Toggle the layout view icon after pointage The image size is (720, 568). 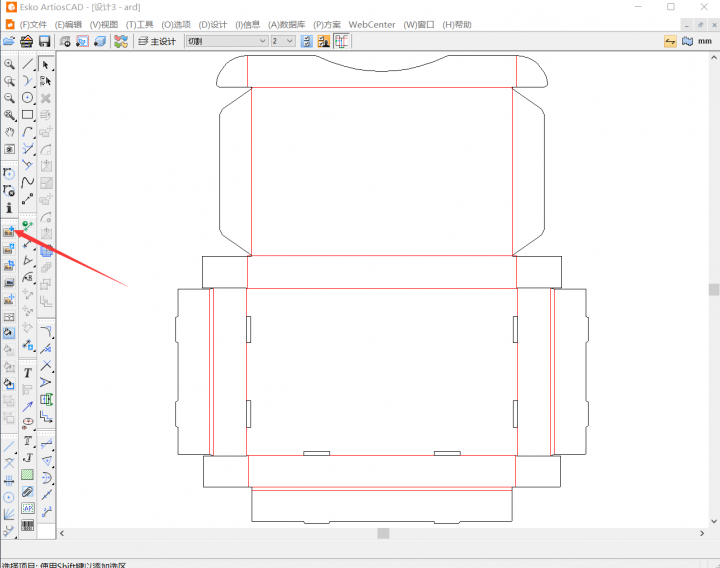[341, 41]
